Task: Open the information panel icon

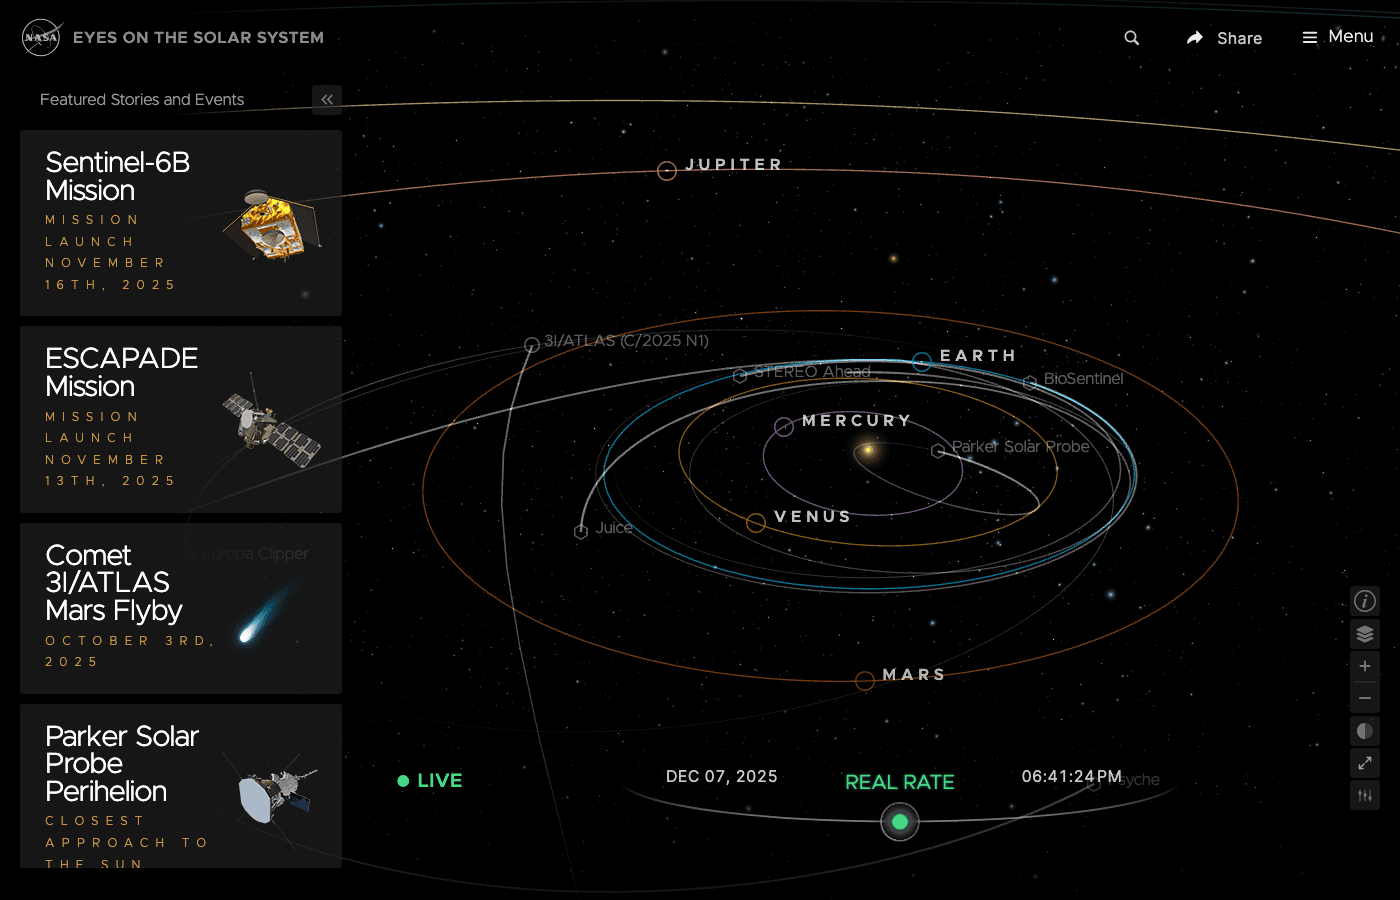Action: pos(1364,601)
